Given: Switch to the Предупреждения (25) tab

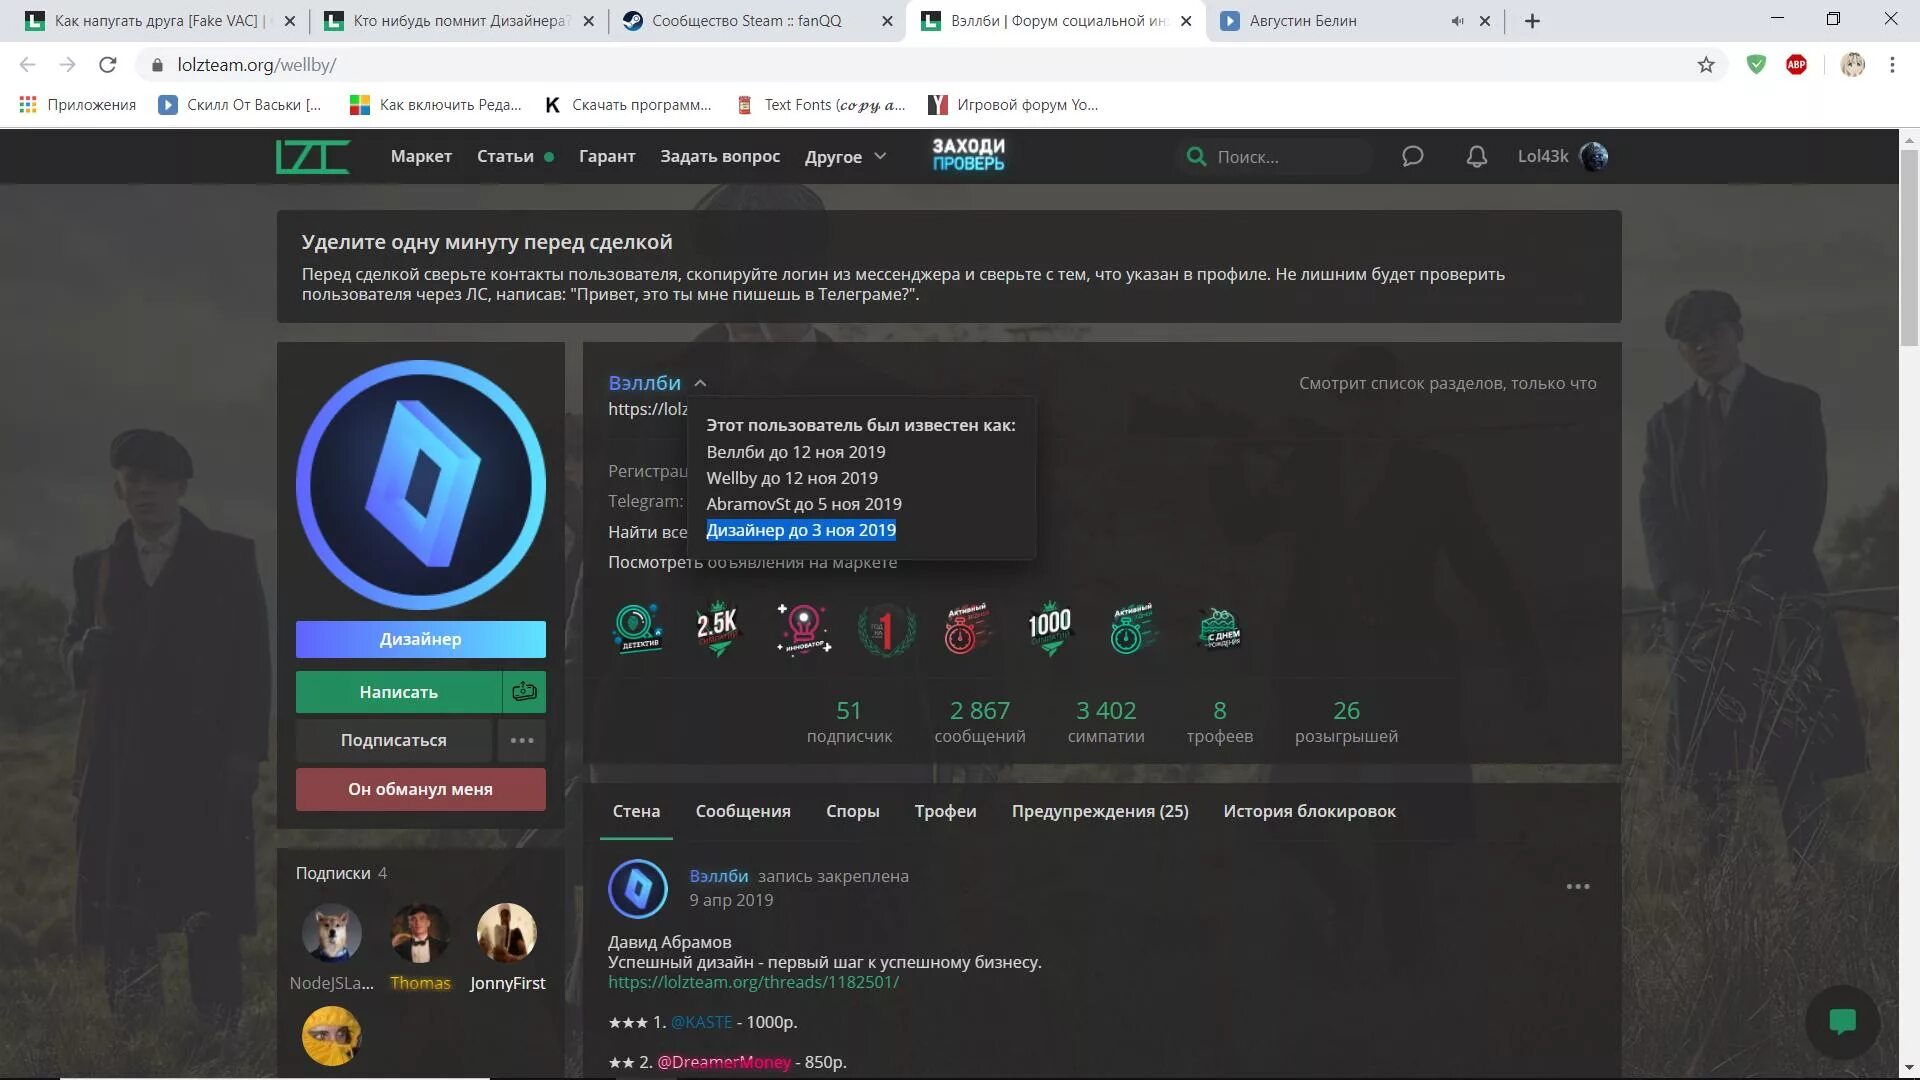Looking at the screenshot, I should point(1100,811).
